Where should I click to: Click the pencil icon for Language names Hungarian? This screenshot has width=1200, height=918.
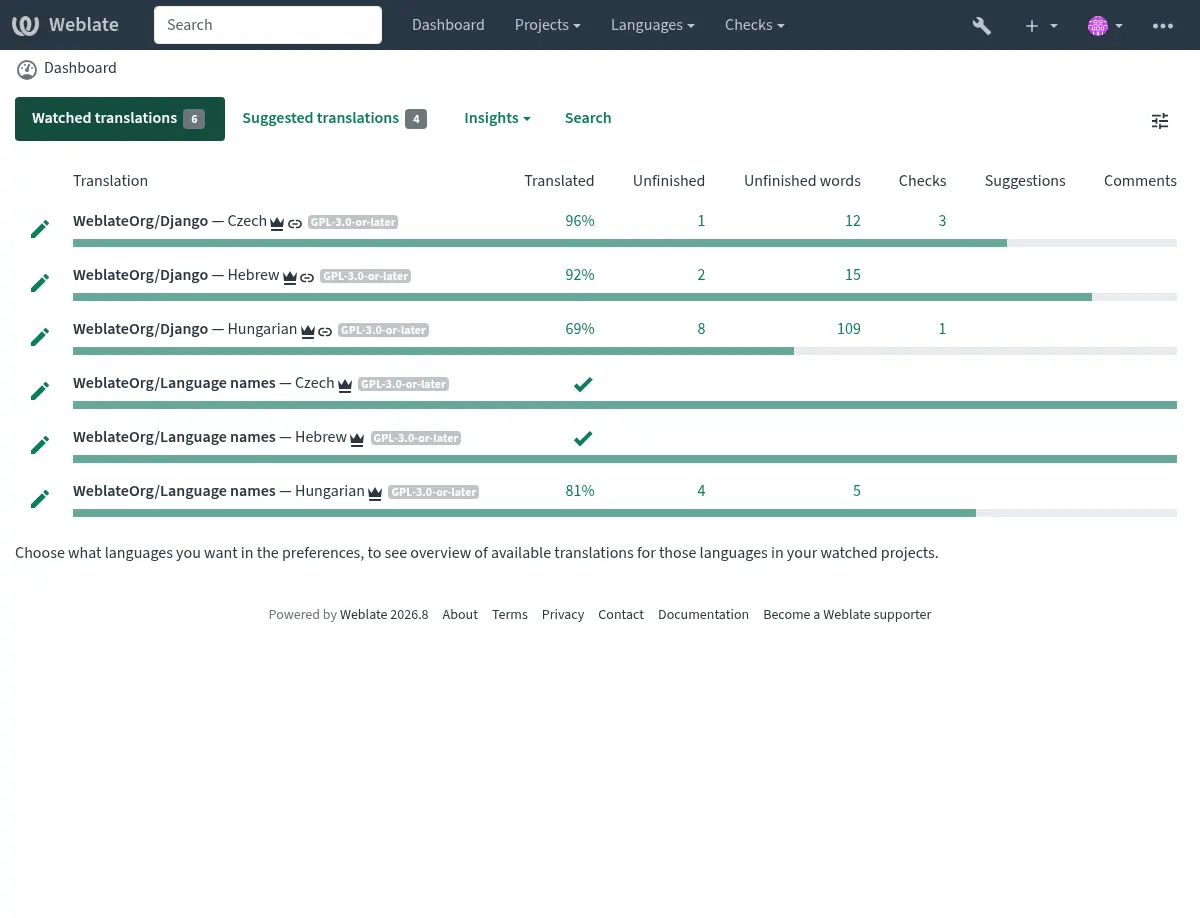(40, 499)
